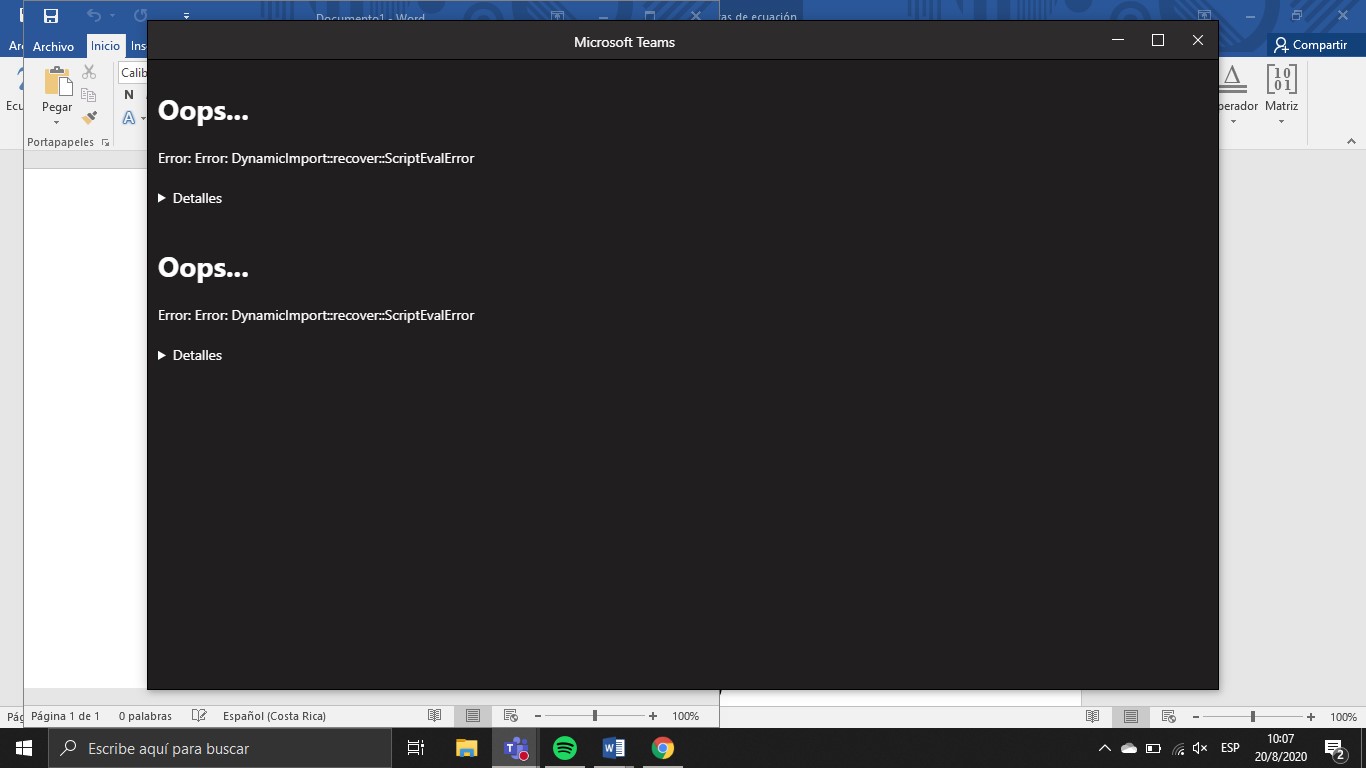Screen dimensions: 1366x768
Task: Zoom in with plus in front Word window
Action: point(653,716)
